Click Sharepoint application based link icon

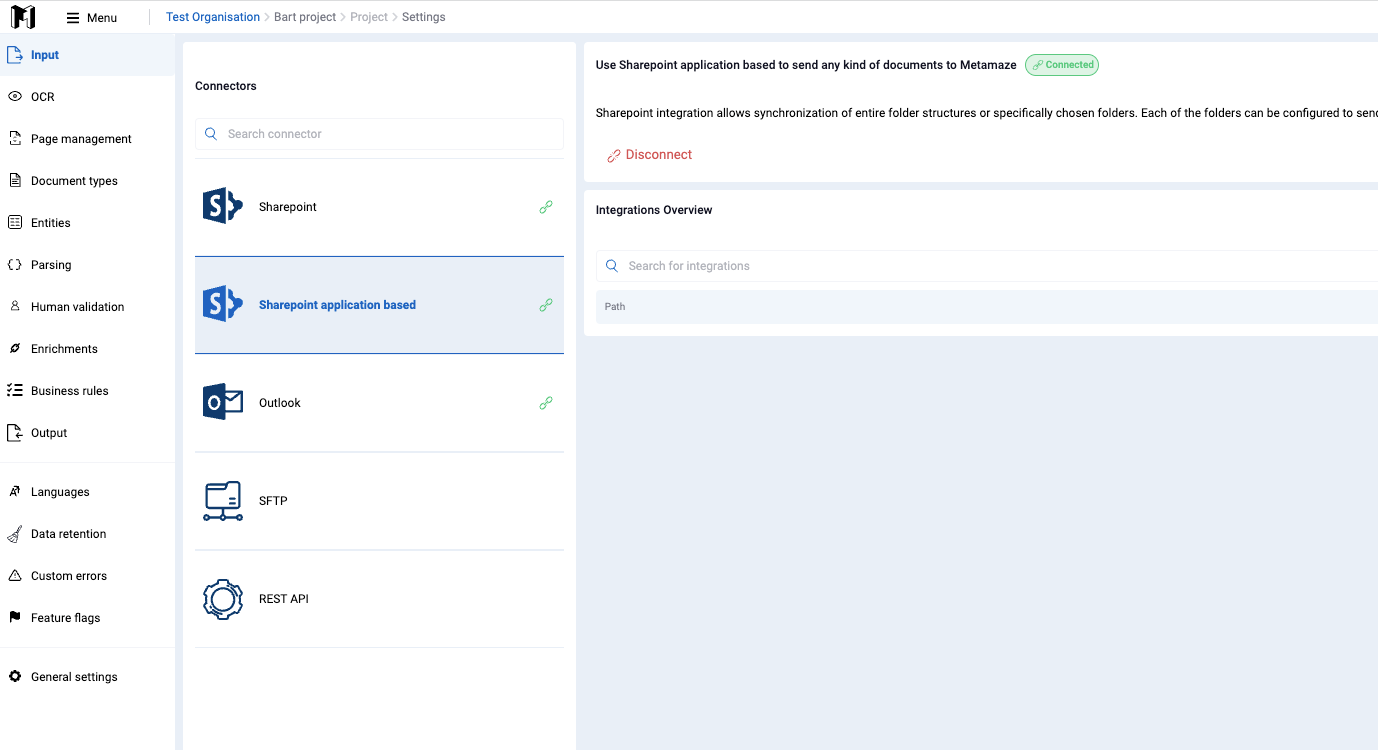click(x=546, y=305)
